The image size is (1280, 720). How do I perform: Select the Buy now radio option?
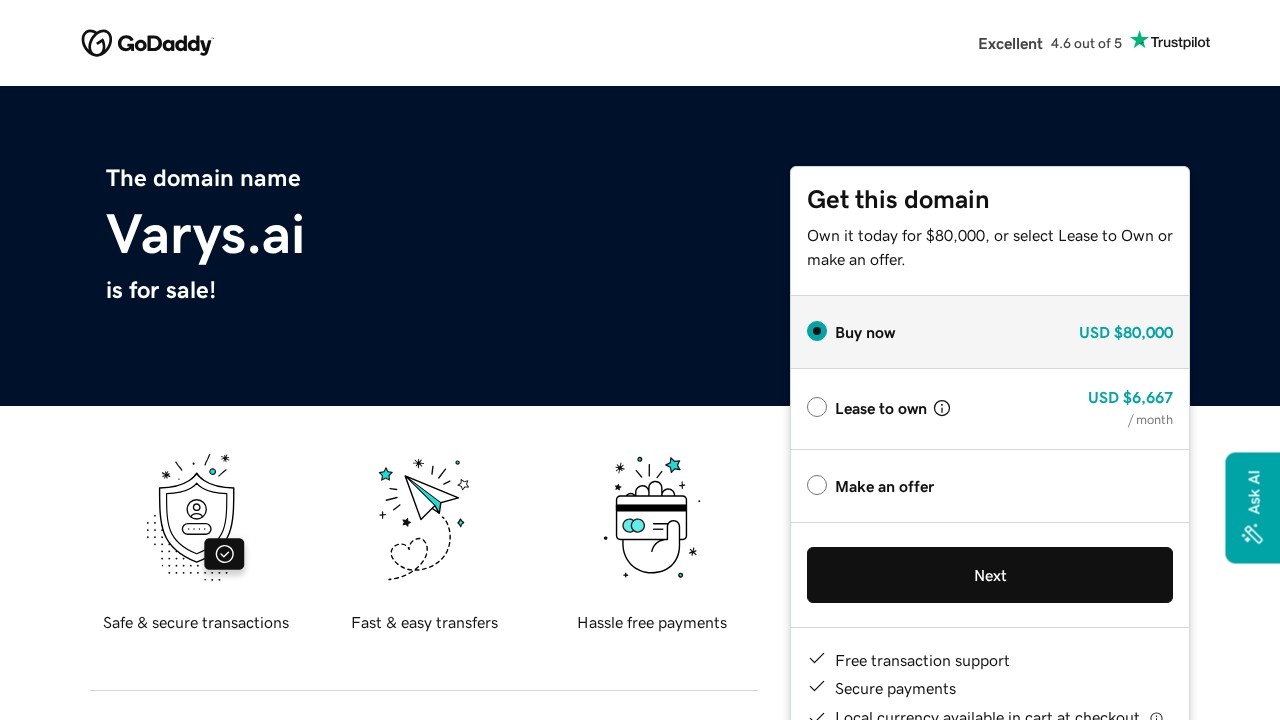(x=817, y=331)
